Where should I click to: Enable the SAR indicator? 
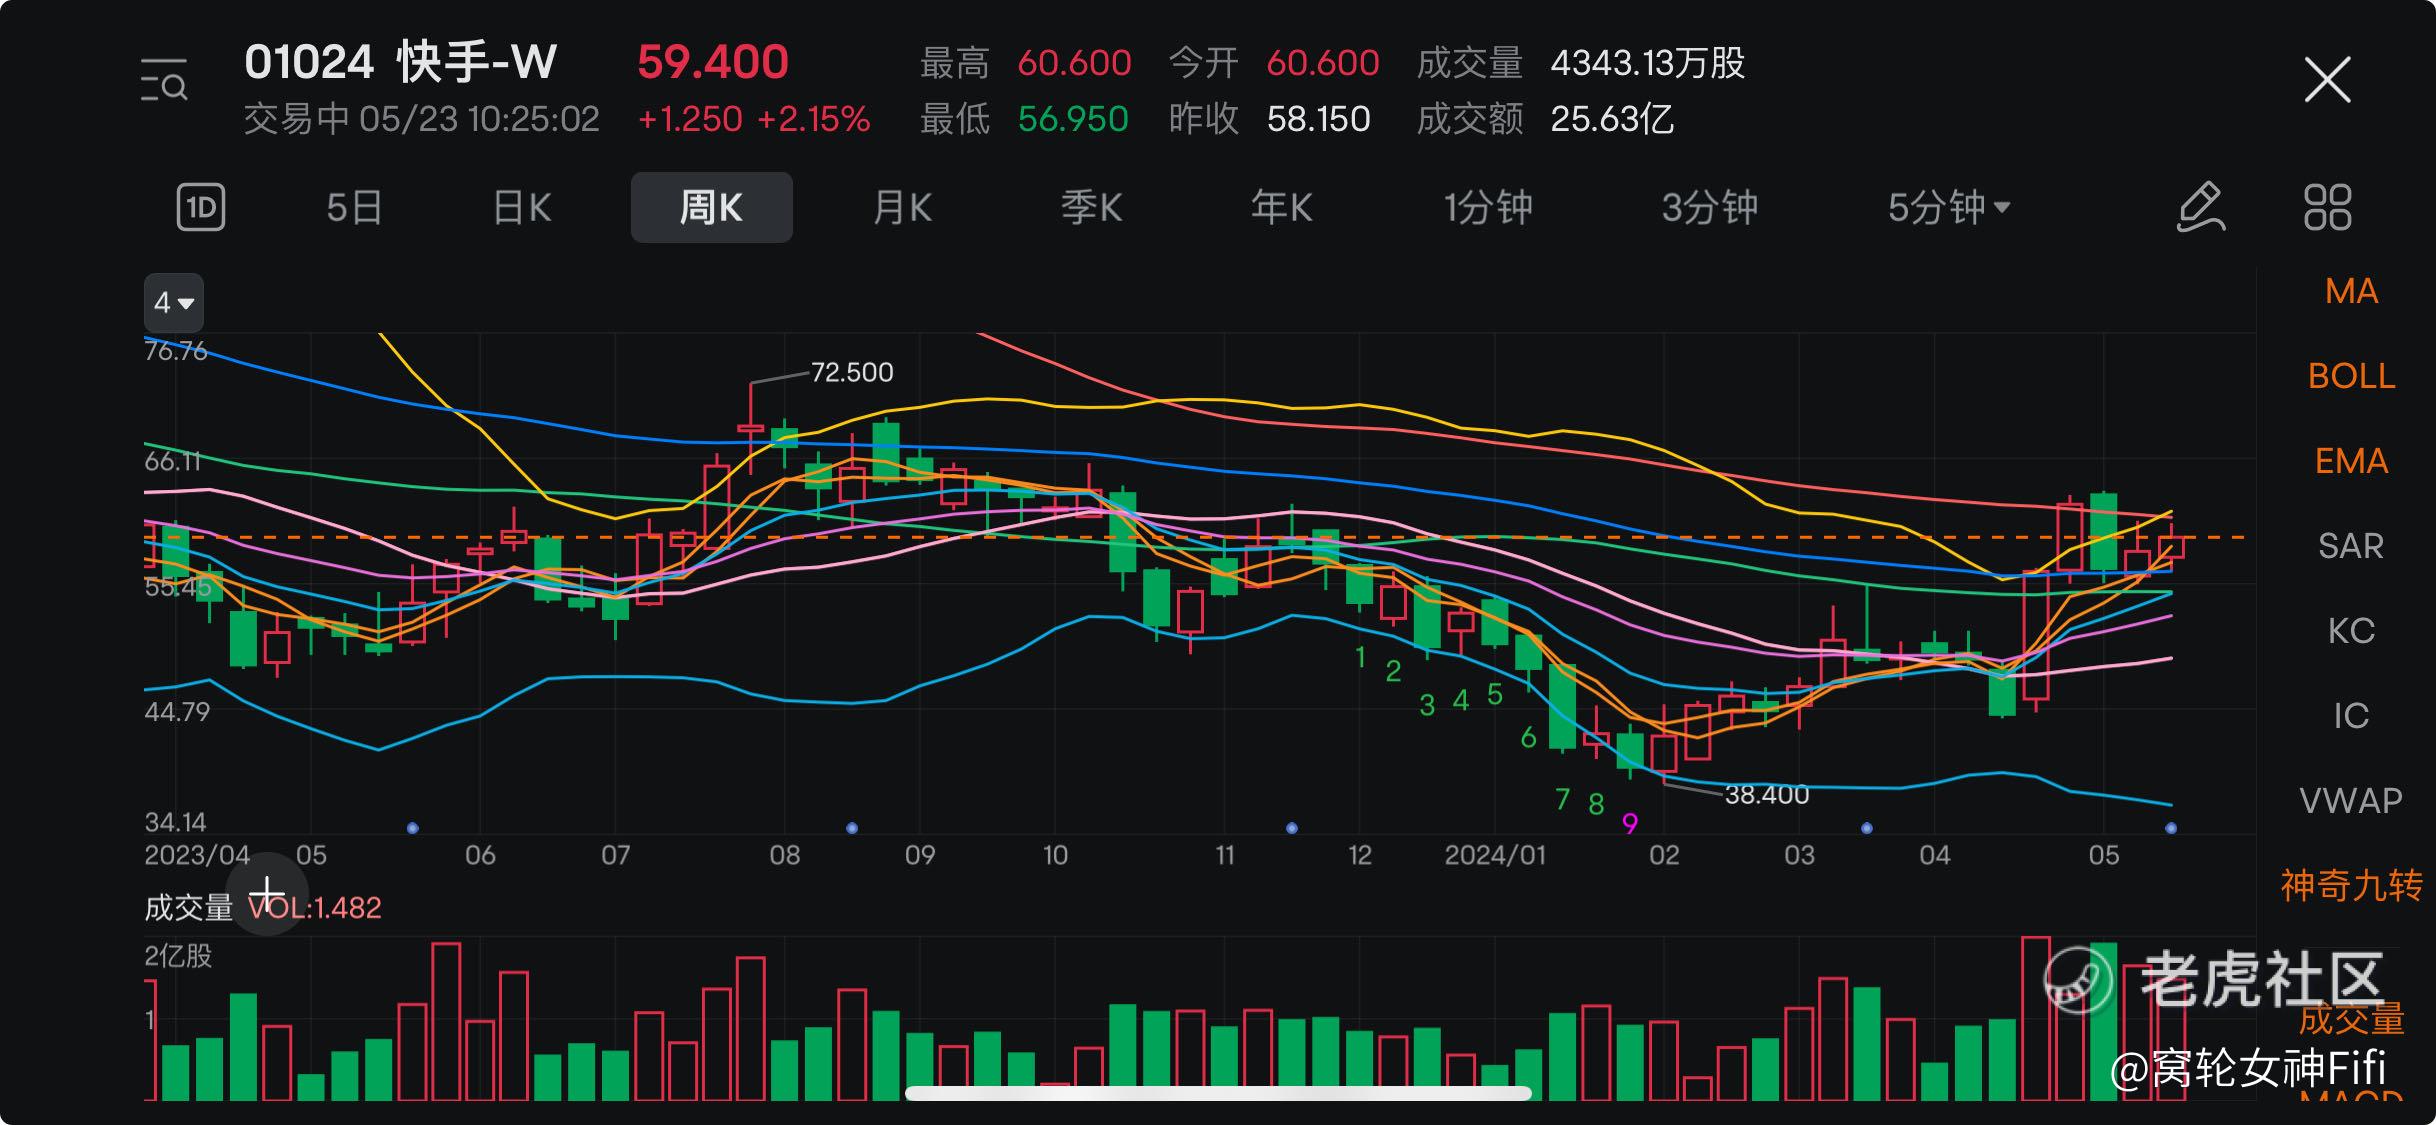coord(2350,547)
